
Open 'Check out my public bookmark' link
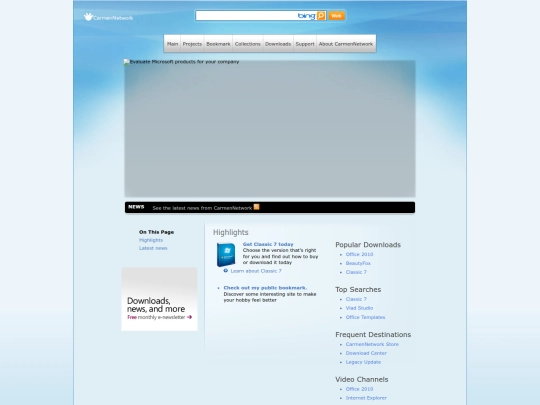pyautogui.click(x=265, y=288)
